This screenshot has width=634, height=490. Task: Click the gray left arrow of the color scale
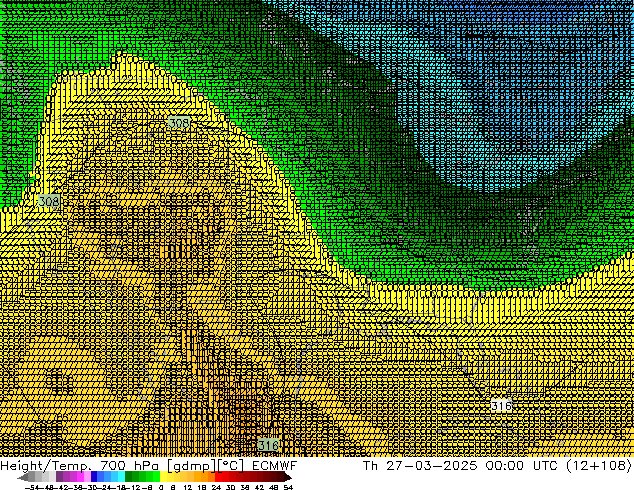pyautogui.click(x=23, y=477)
